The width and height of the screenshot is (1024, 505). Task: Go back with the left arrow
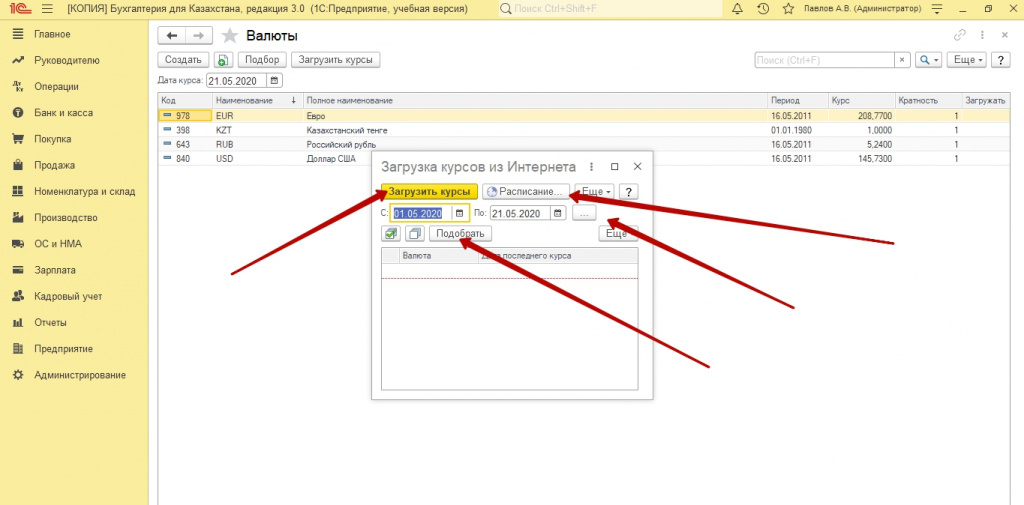(172, 36)
